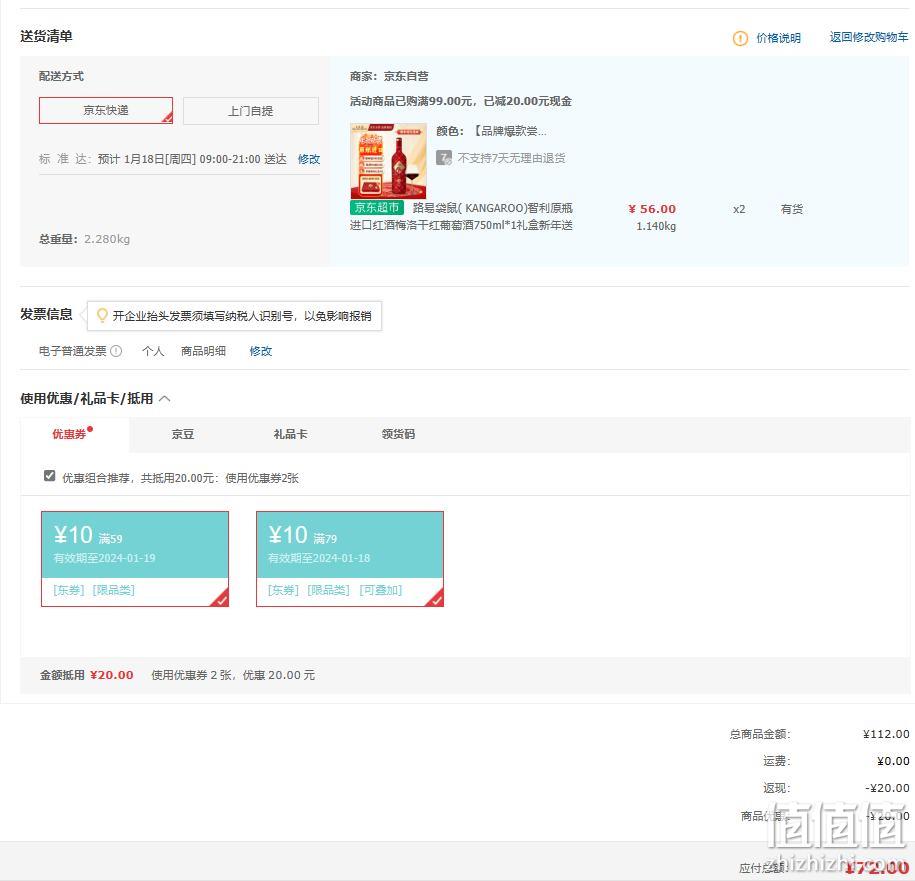Select 京东快递 delivery method
The width and height of the screenshot is (915, 881).
pos(106,110)
